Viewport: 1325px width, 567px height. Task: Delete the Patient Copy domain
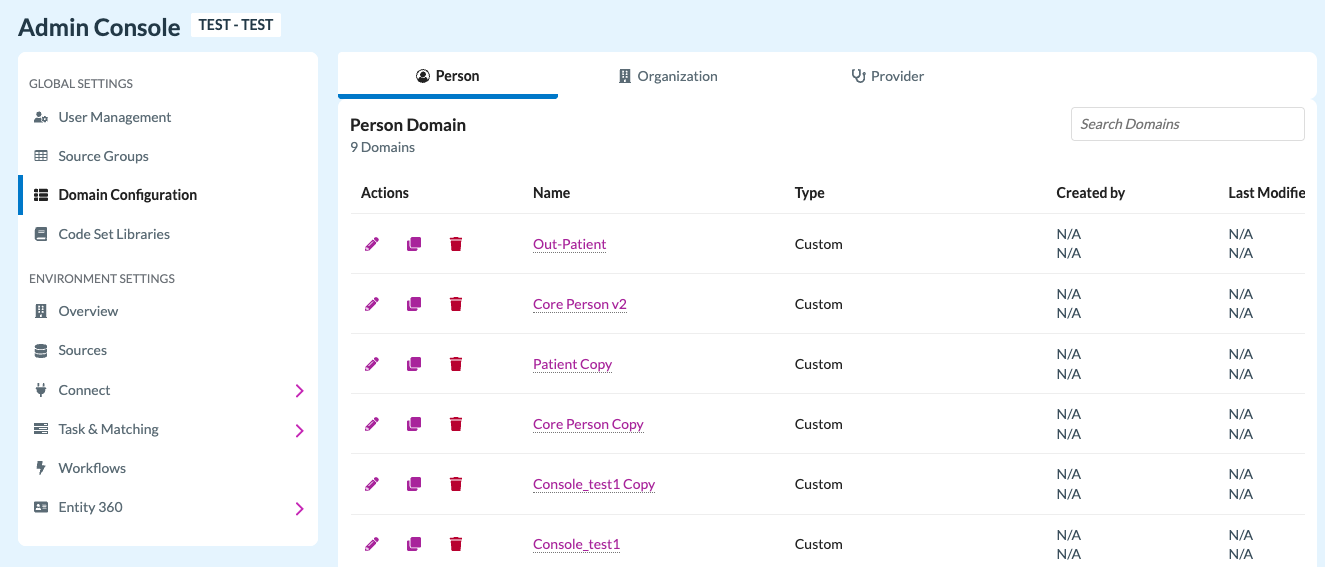click(x=456, y=364)
